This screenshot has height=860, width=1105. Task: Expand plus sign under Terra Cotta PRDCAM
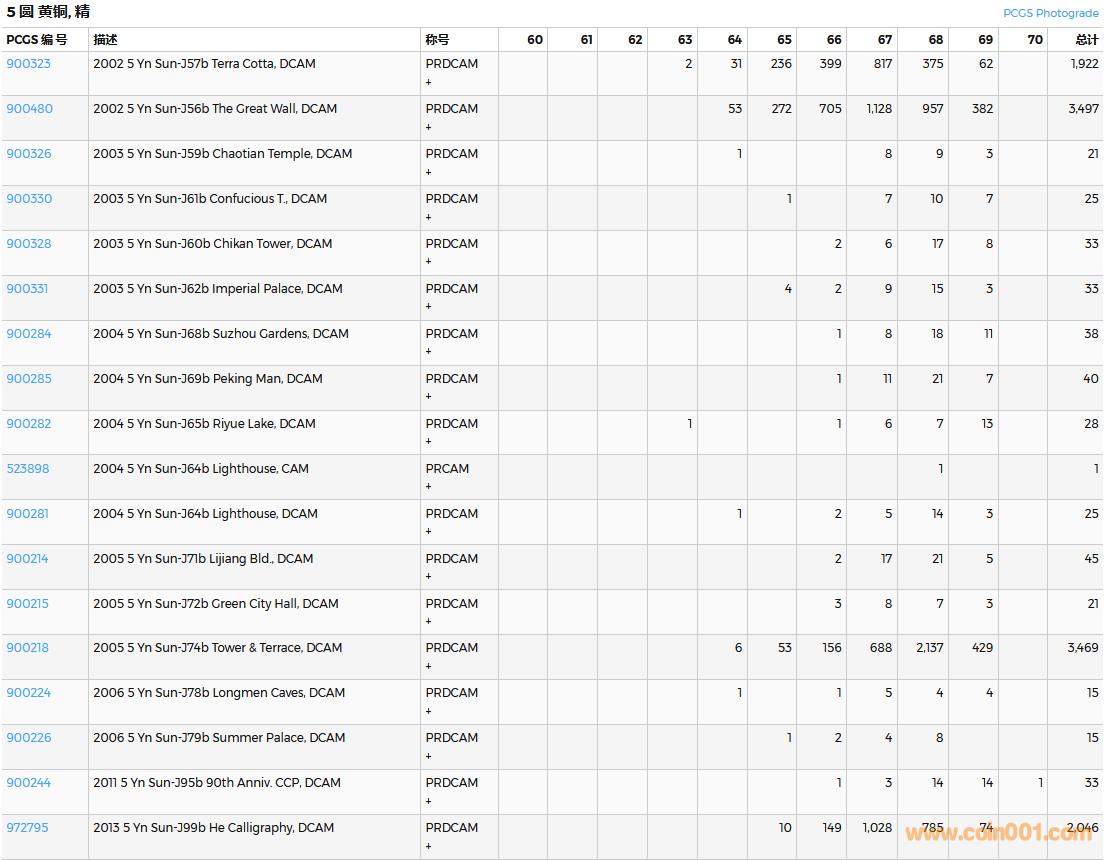point(429,82)
